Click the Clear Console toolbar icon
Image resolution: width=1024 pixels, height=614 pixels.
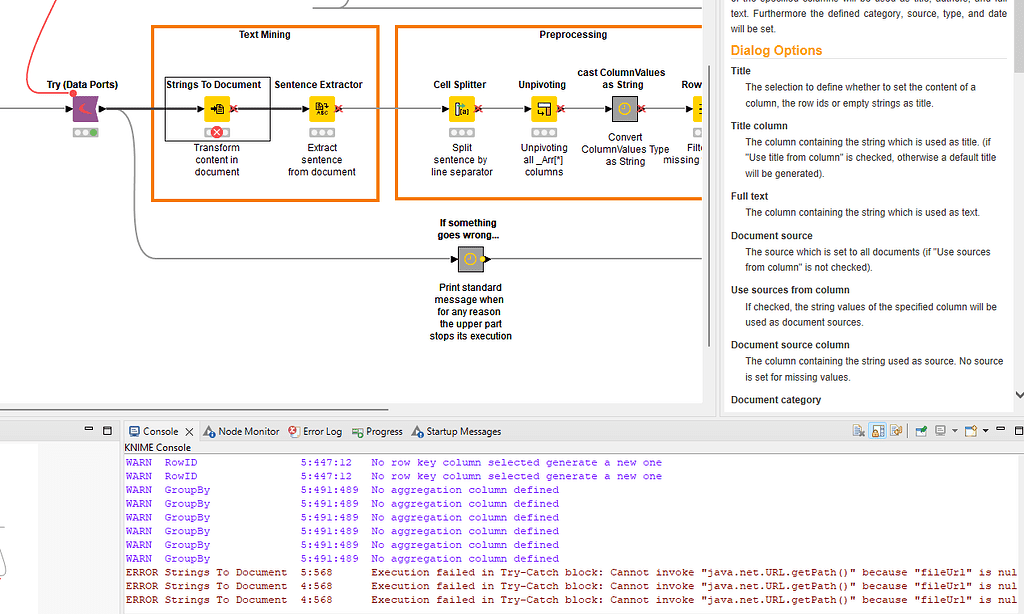coord(858,429)
